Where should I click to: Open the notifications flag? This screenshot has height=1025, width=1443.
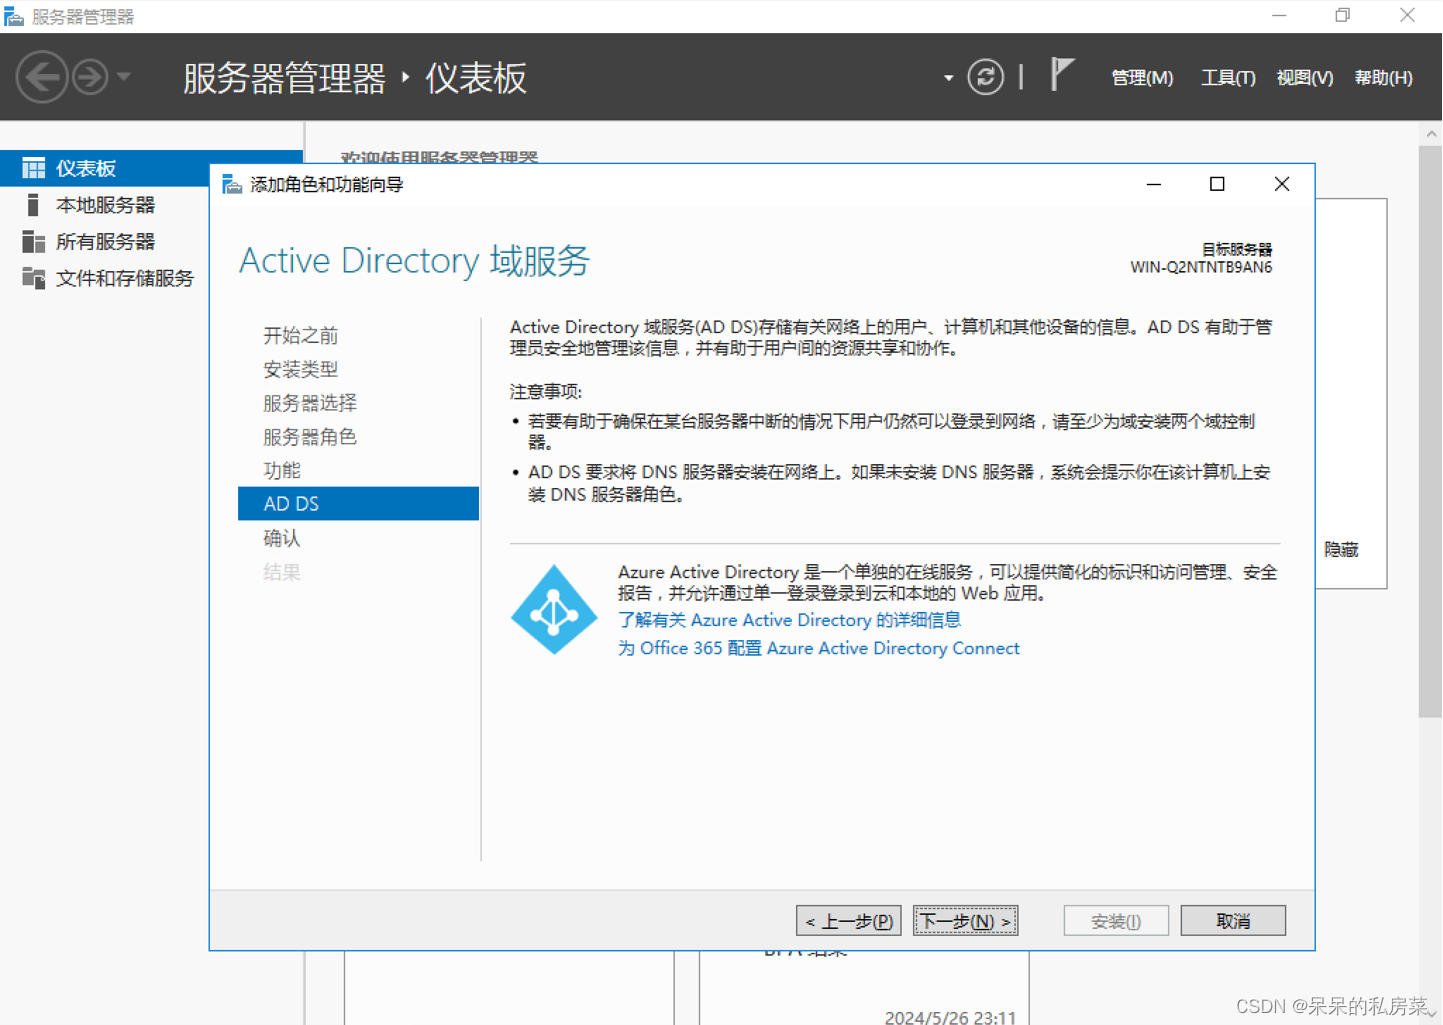[x=1062, y=75]
